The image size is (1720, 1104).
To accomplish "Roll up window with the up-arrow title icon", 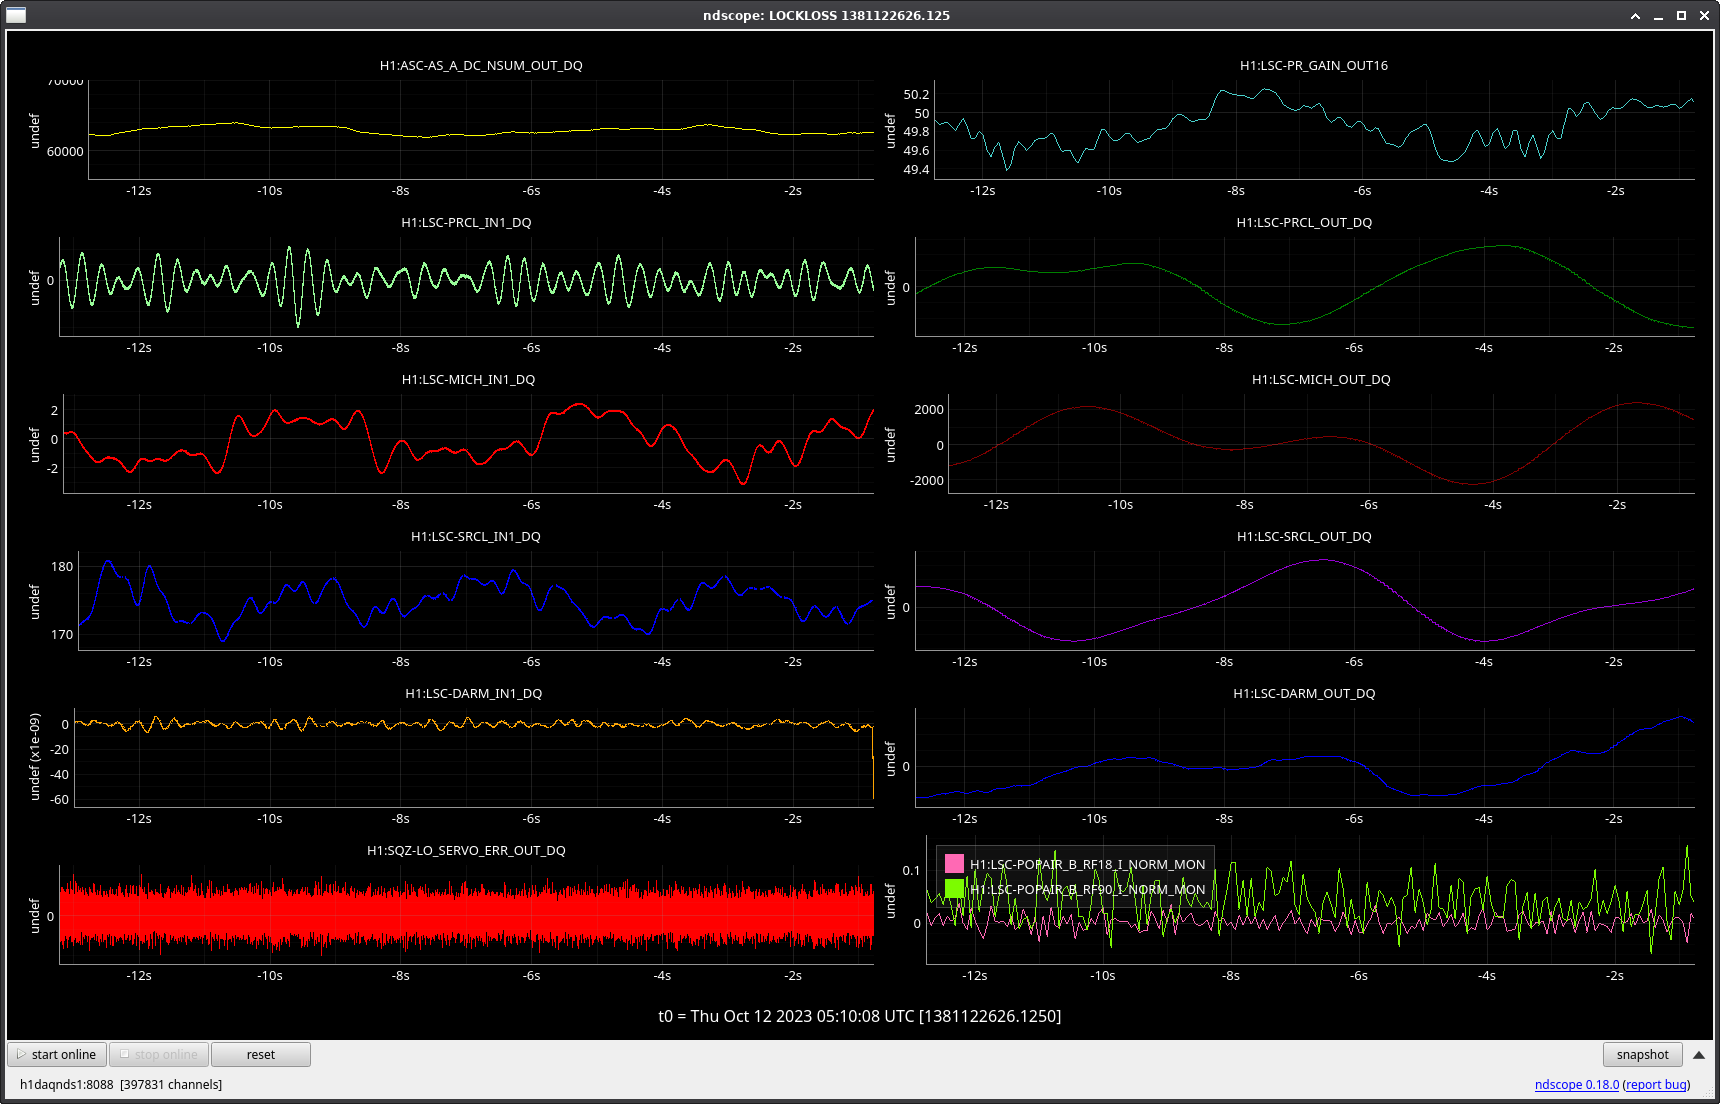I will click(x=1636, y=15).
